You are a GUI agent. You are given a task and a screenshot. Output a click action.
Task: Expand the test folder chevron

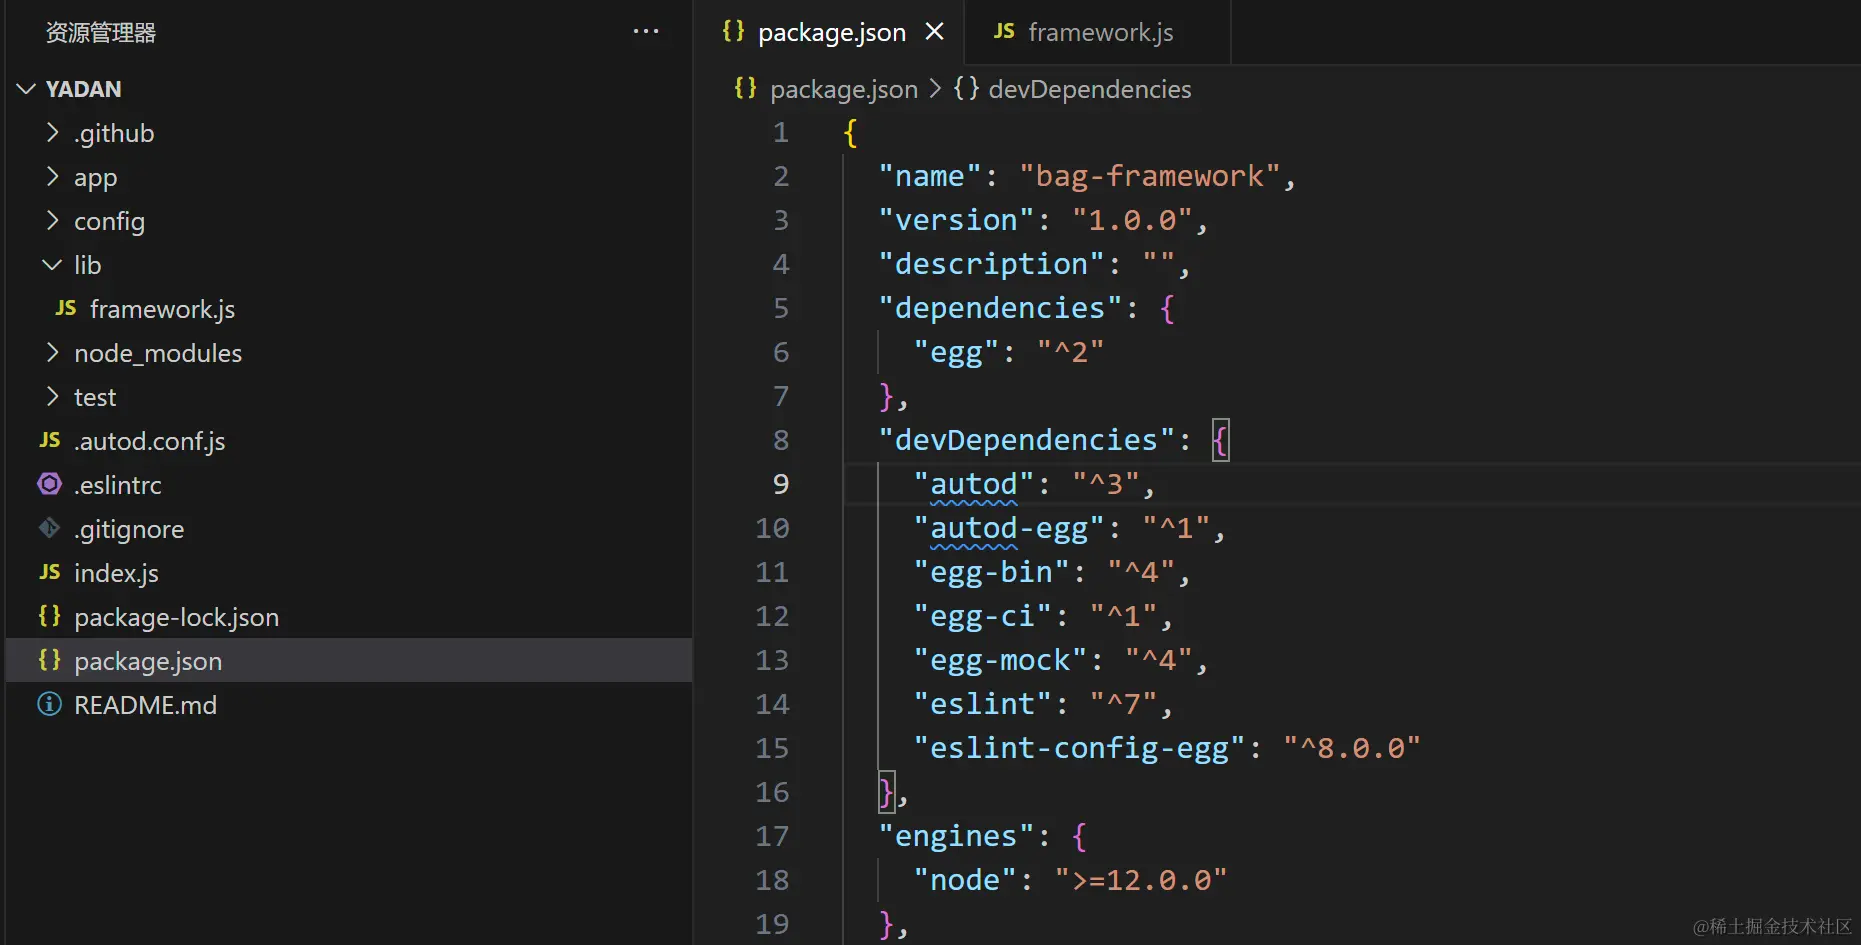53,396
